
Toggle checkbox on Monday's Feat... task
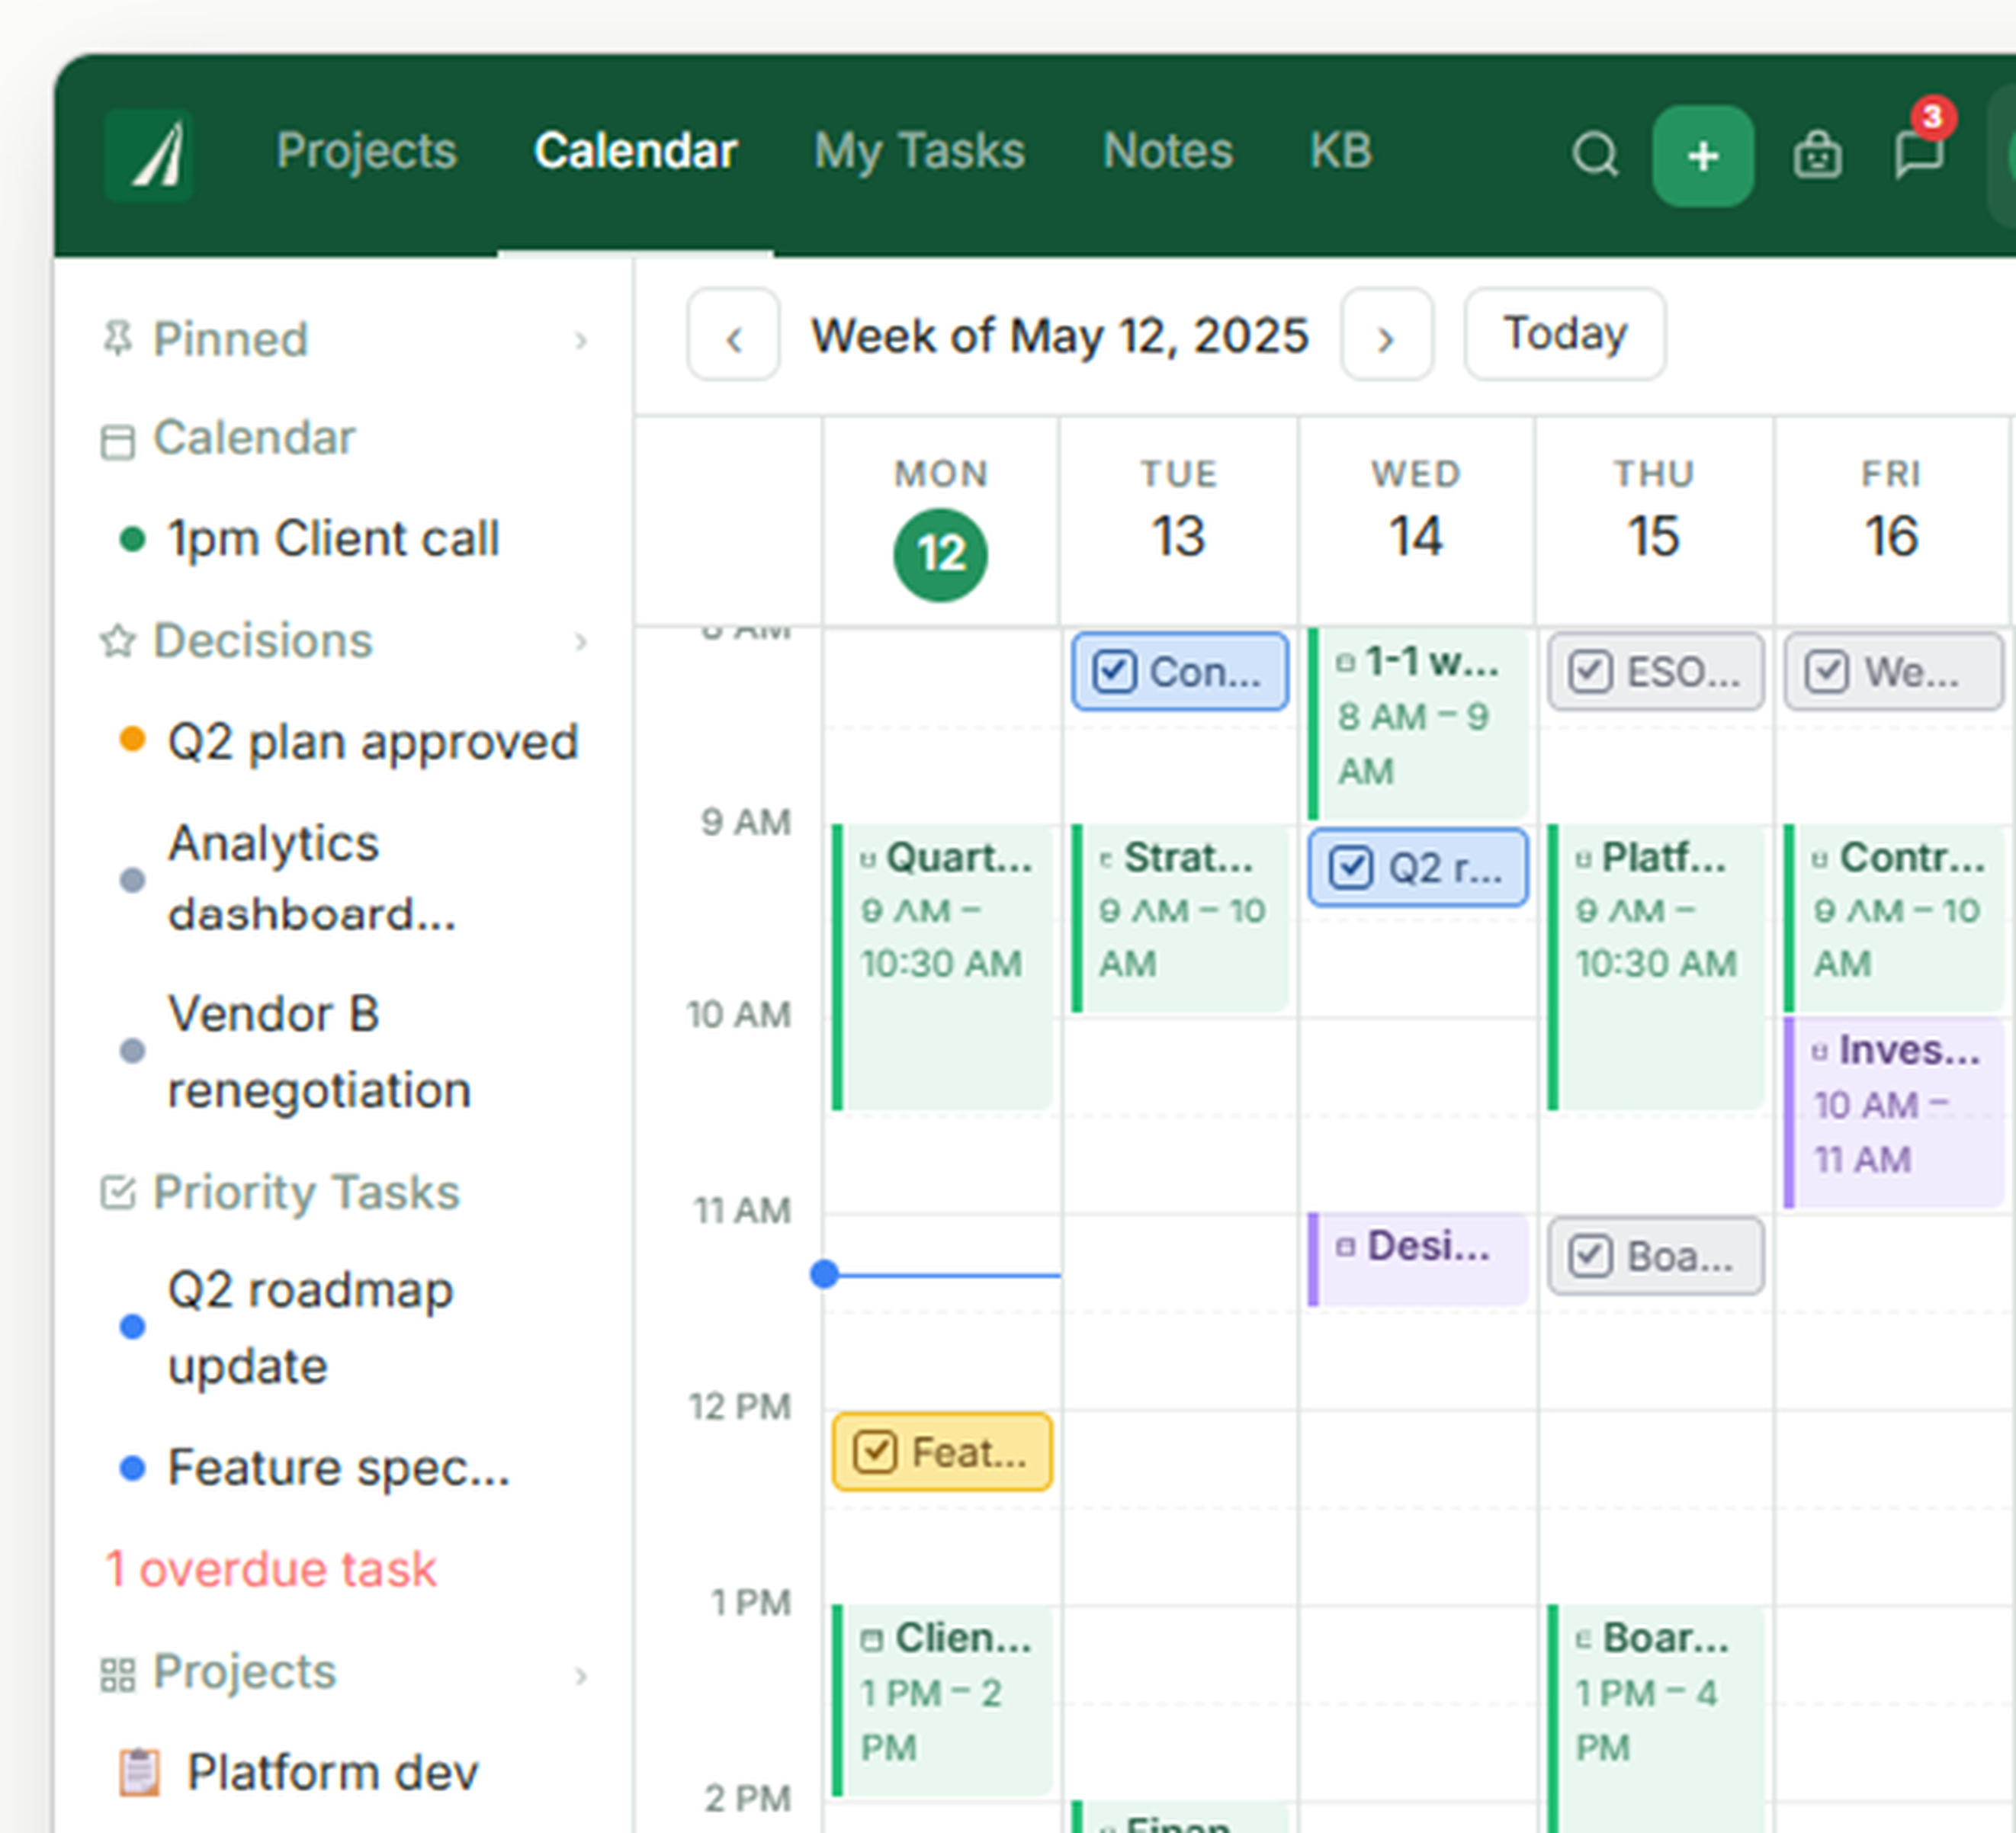coord(875,1452)
